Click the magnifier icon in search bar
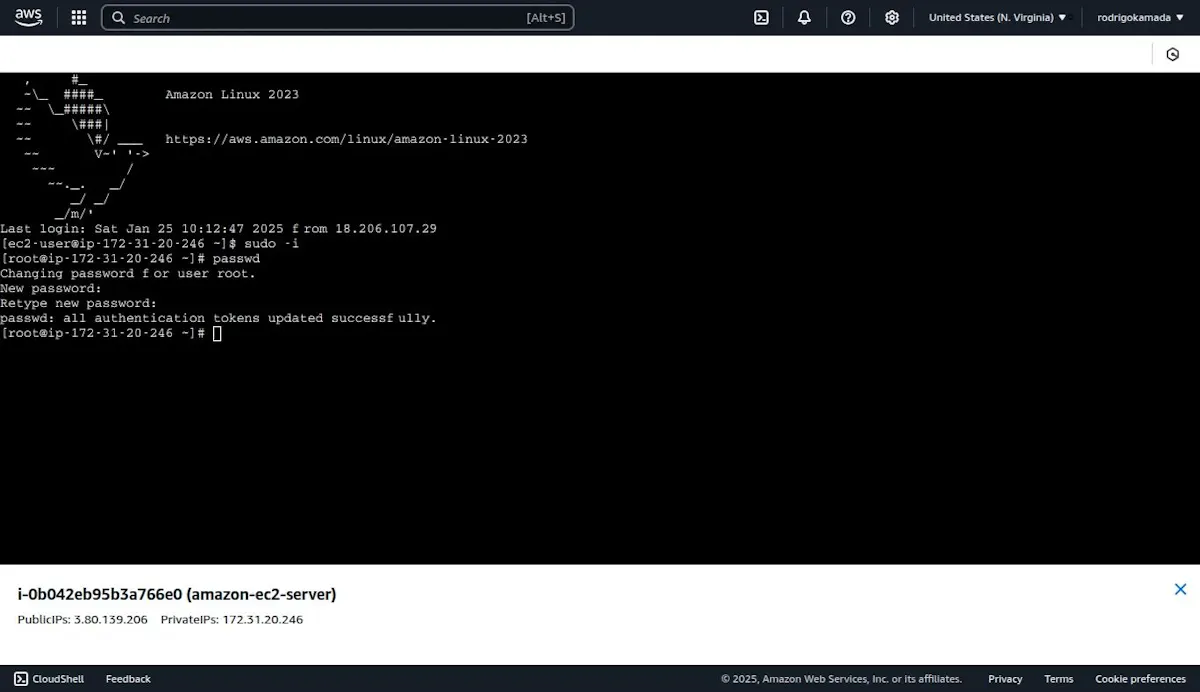Screen dimensions: 1200x692 (119, 18)
